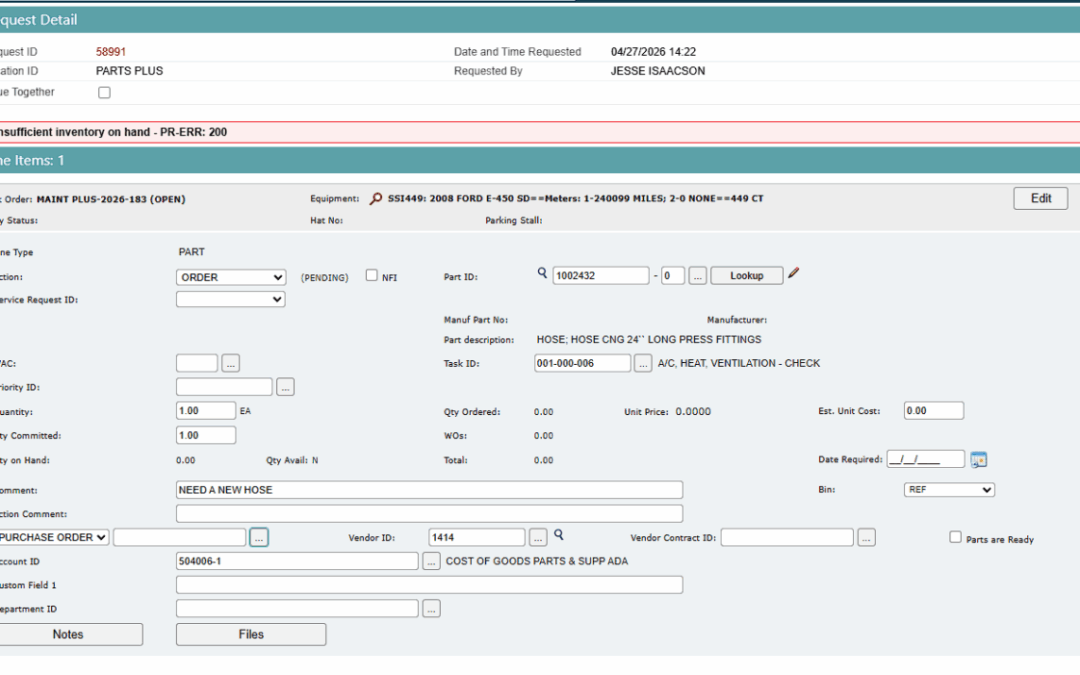Open the Part ID ellipsis browse button
The image size is (1080, 675).
click(x=697, y=276)
